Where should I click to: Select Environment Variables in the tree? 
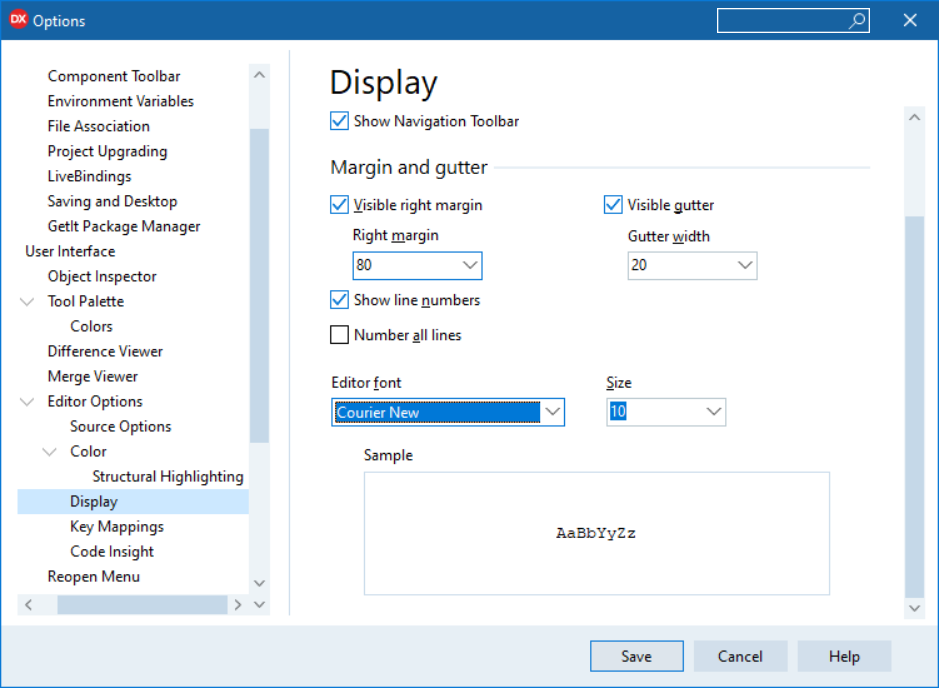(121, 101)
